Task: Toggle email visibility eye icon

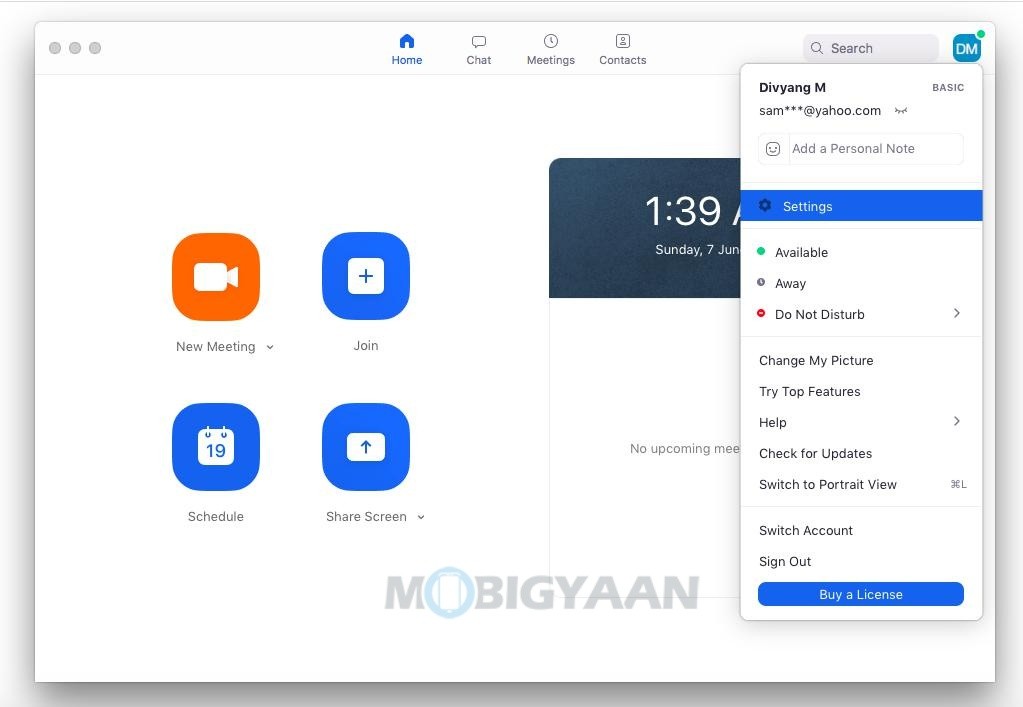Action: click(x=901, y=111)
